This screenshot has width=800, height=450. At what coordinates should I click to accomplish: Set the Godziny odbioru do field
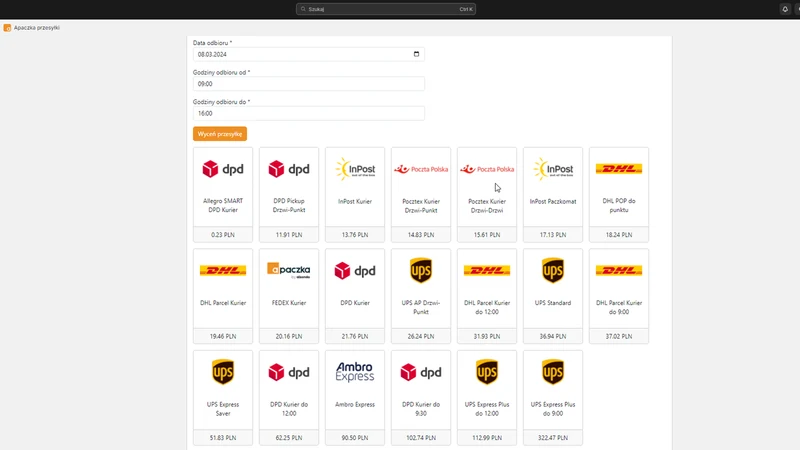(x=309, y=113)
